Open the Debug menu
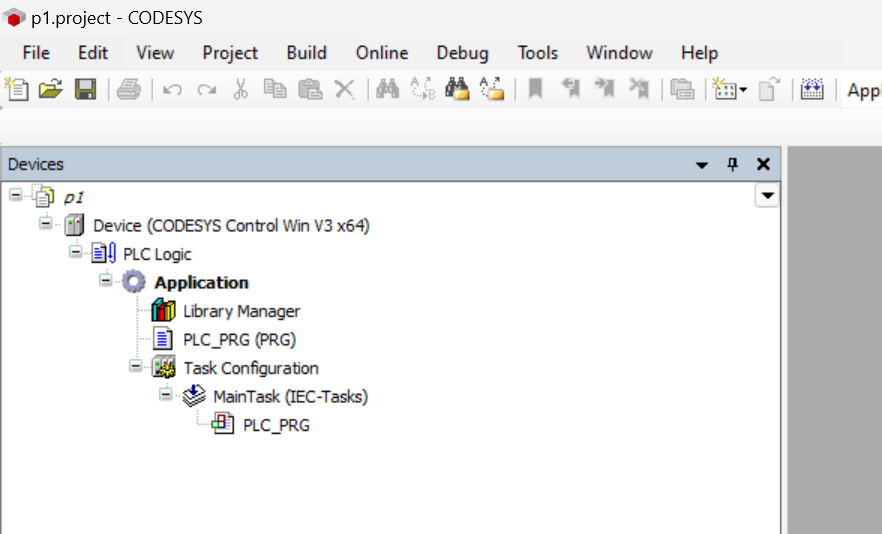The height and width of the screenshot is (534, 882). (462, 53)
